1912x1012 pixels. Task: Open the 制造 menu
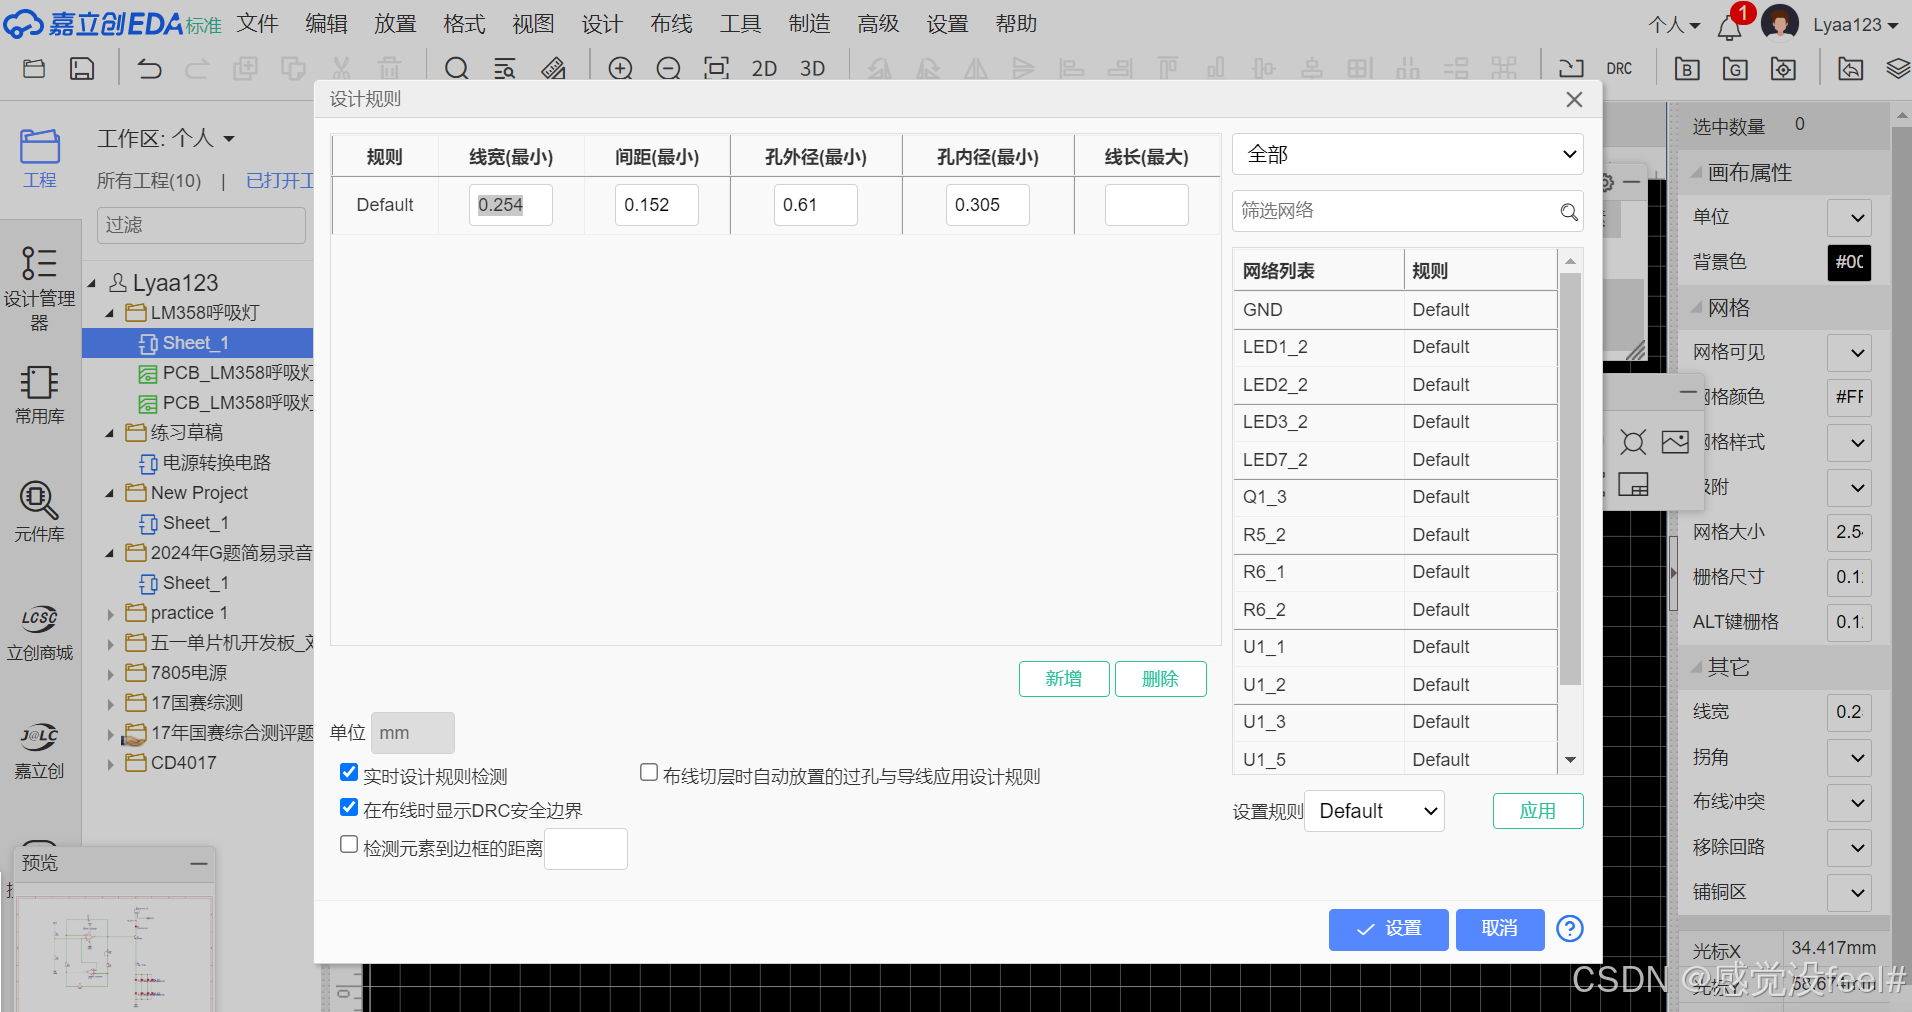tap(809, 24)
